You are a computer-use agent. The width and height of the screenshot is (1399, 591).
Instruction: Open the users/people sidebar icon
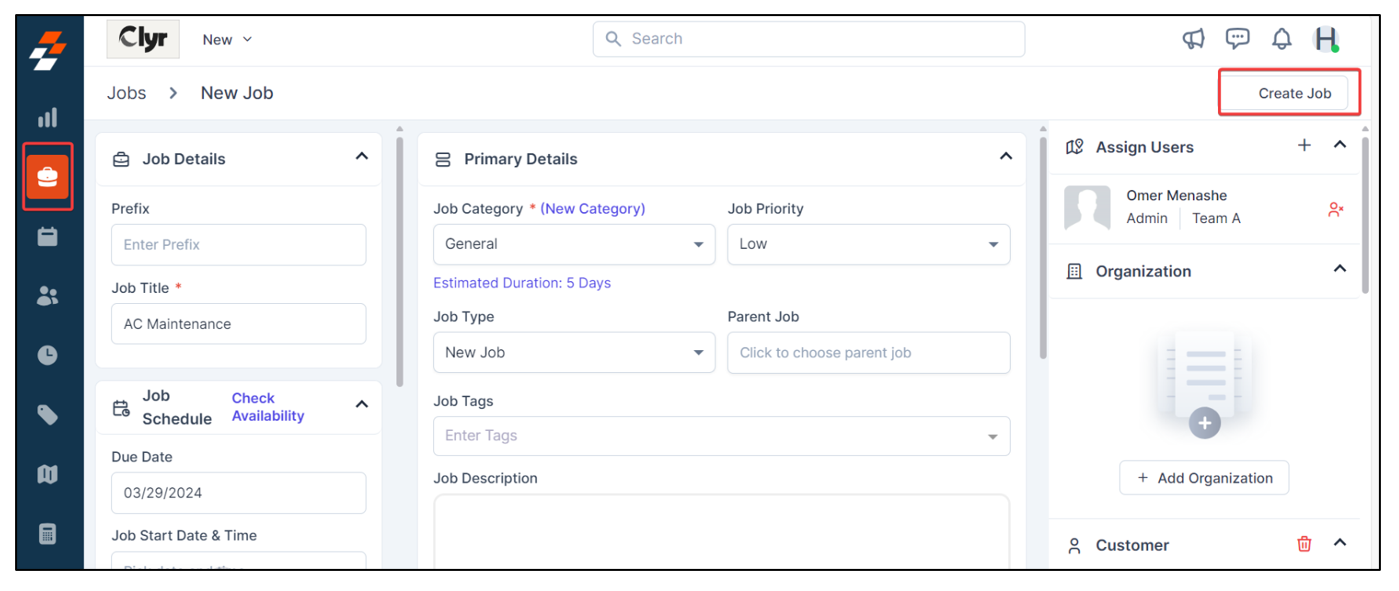47,296
